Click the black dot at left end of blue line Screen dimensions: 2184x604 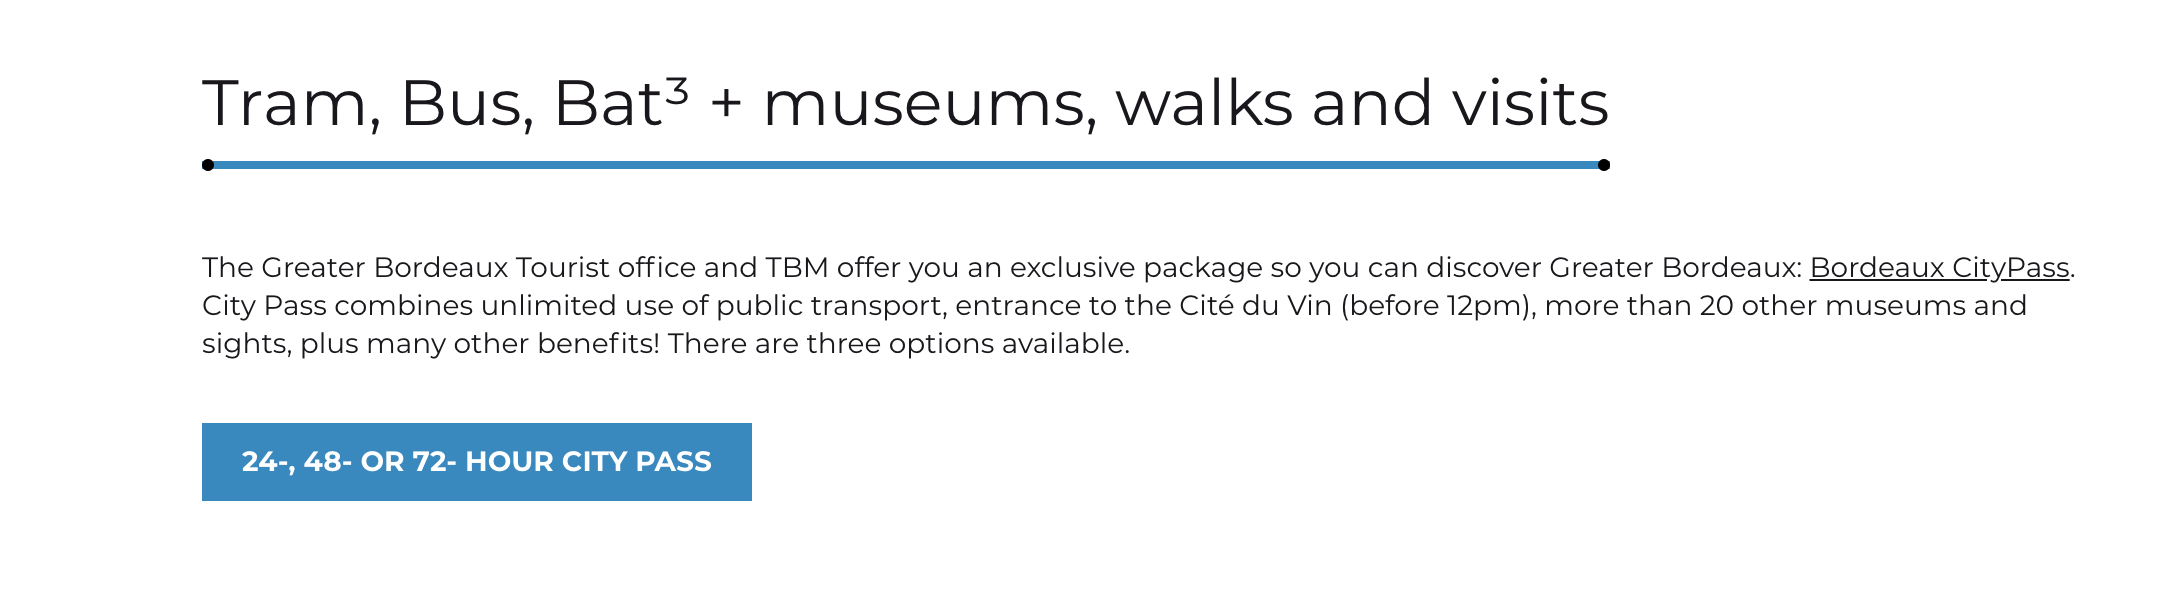[208, 165]
